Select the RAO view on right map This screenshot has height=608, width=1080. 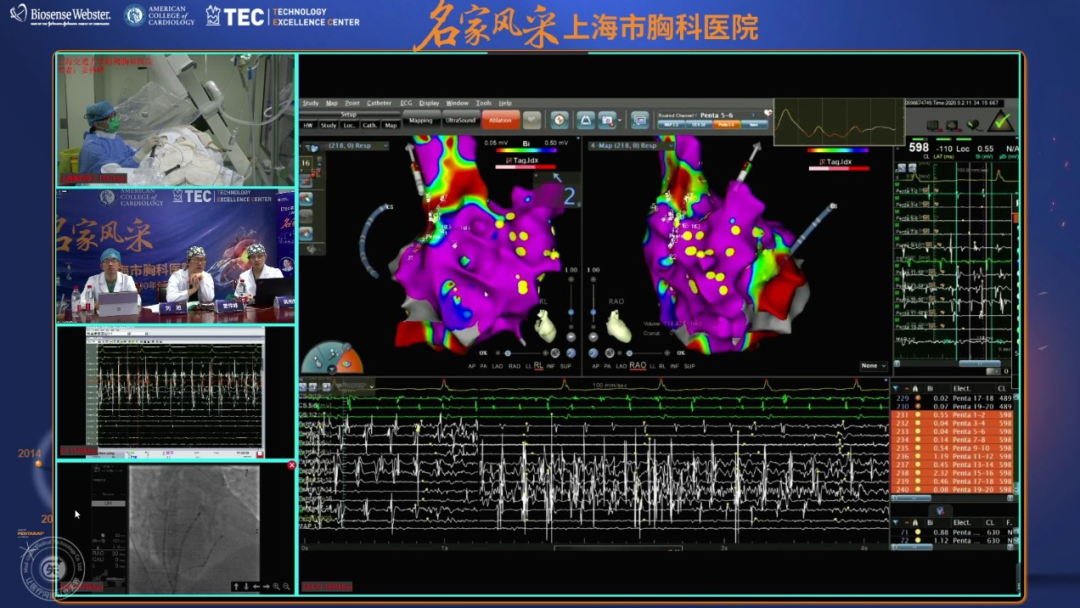click(x=637, y=366)
